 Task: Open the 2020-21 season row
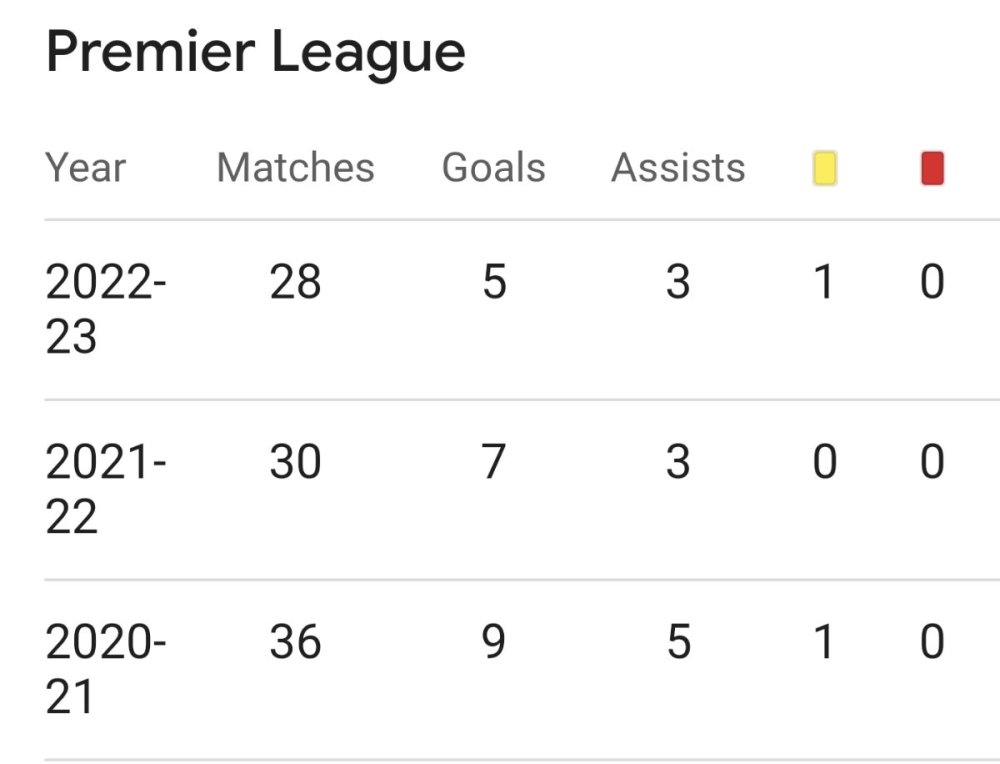click(106, 669)
